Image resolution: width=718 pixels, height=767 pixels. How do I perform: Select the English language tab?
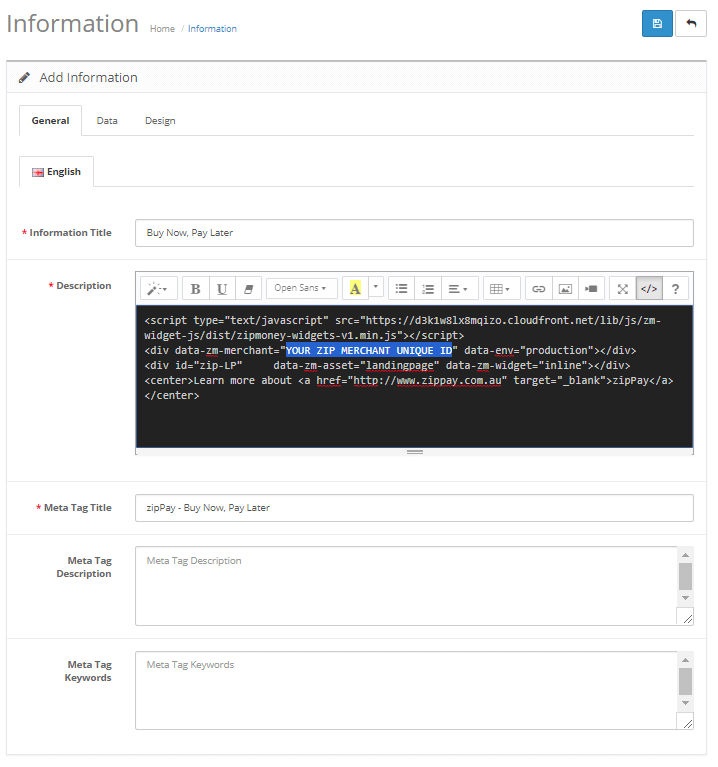(56, 172)
